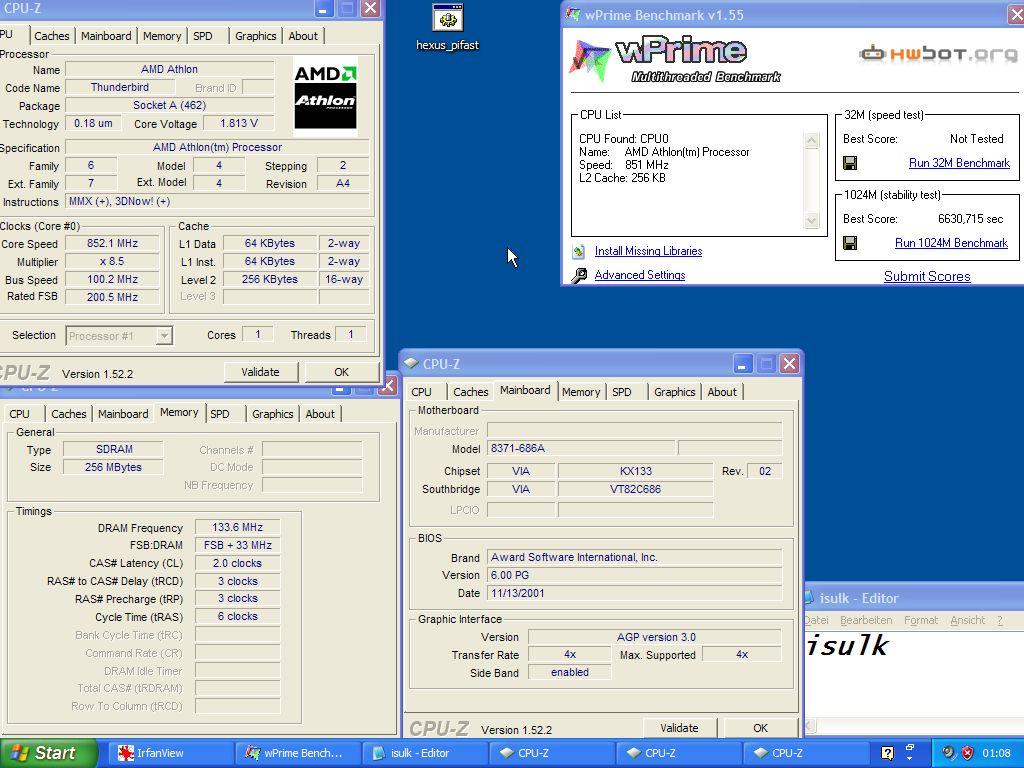
Task: Click Submit Scores link
Action: (x=927, y=276)
